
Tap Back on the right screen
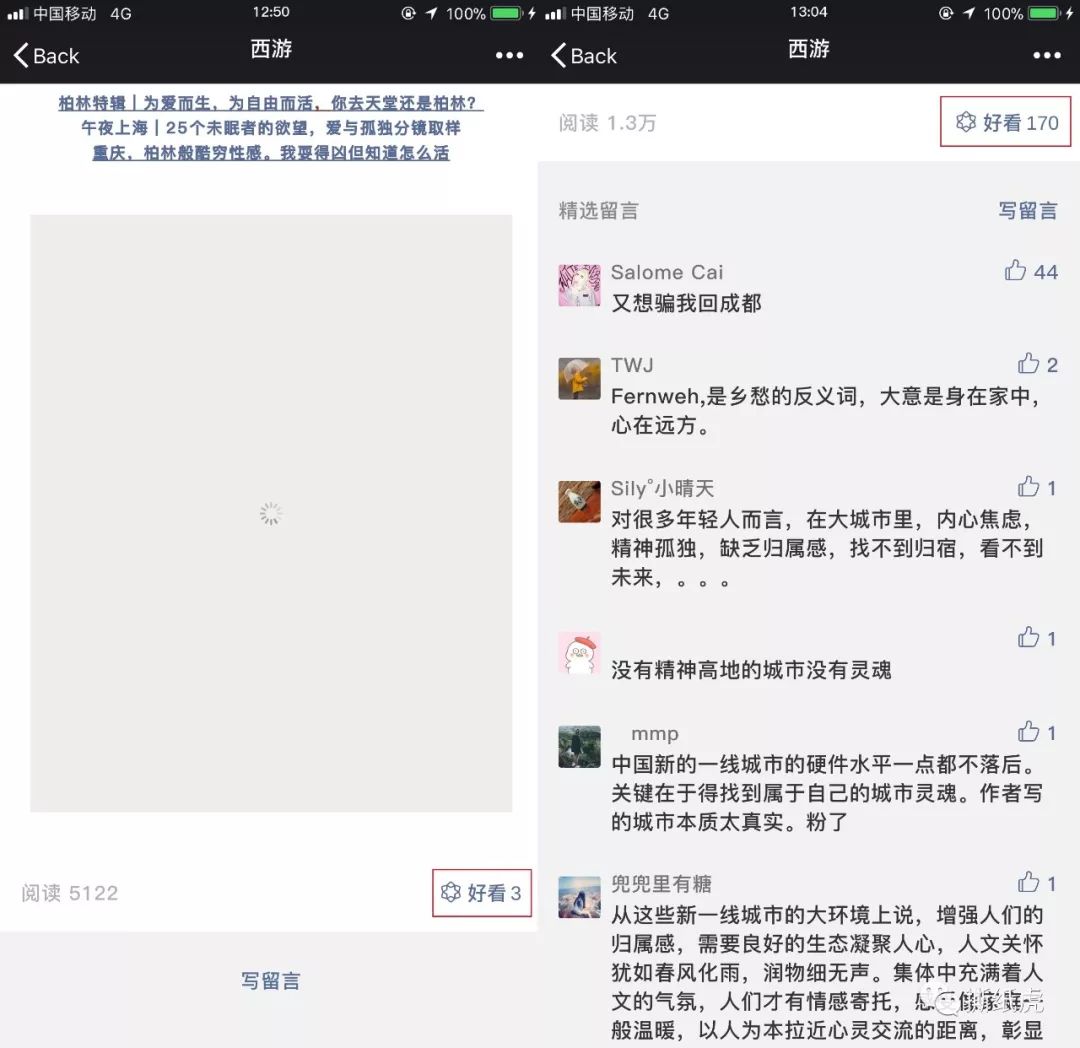(x=583, y=57)
